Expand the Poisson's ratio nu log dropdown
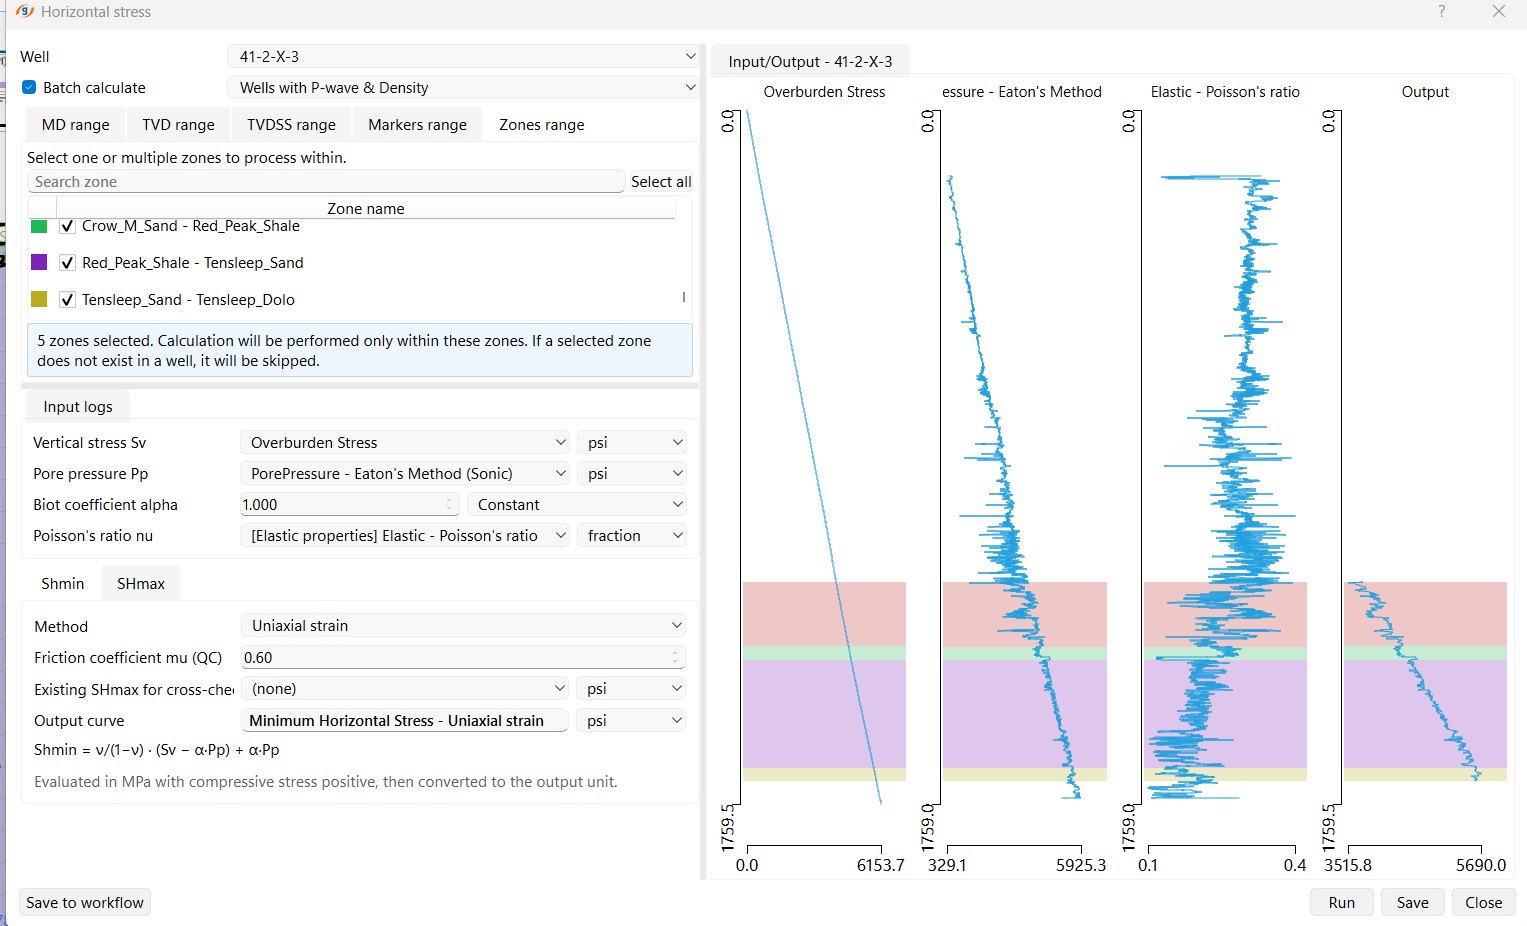Viewport: 1527px width, 926px height. pos(406,536)
